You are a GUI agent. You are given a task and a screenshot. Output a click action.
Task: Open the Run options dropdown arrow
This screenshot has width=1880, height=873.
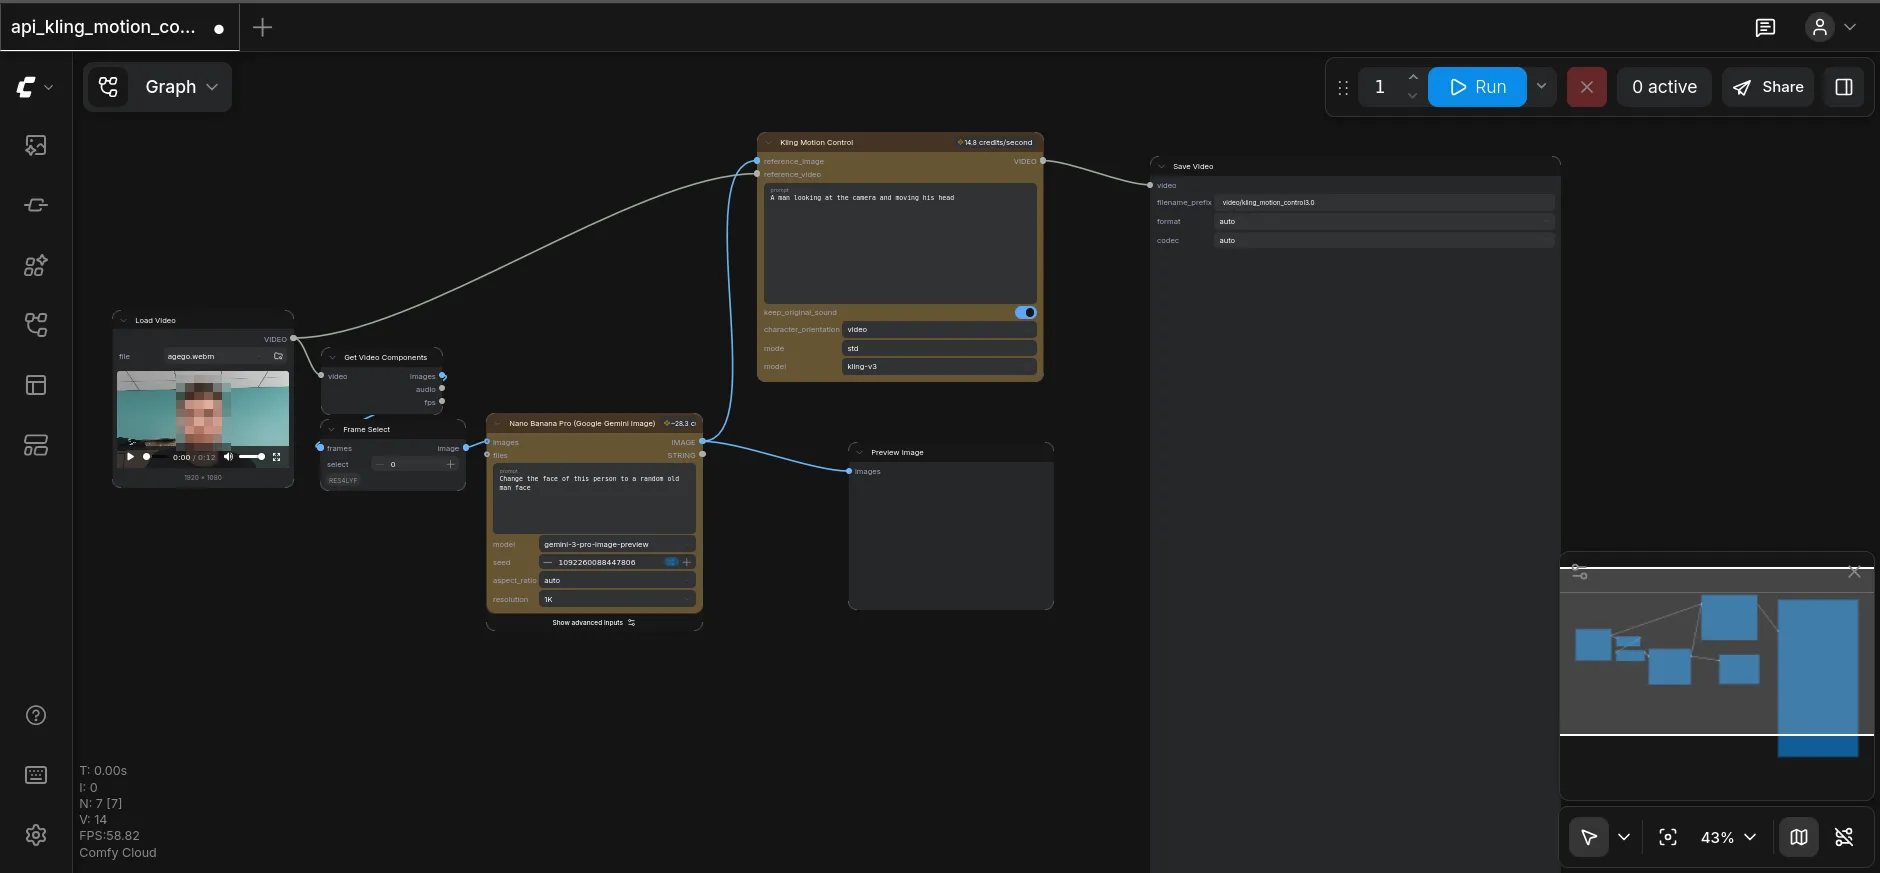[1541, 87]
